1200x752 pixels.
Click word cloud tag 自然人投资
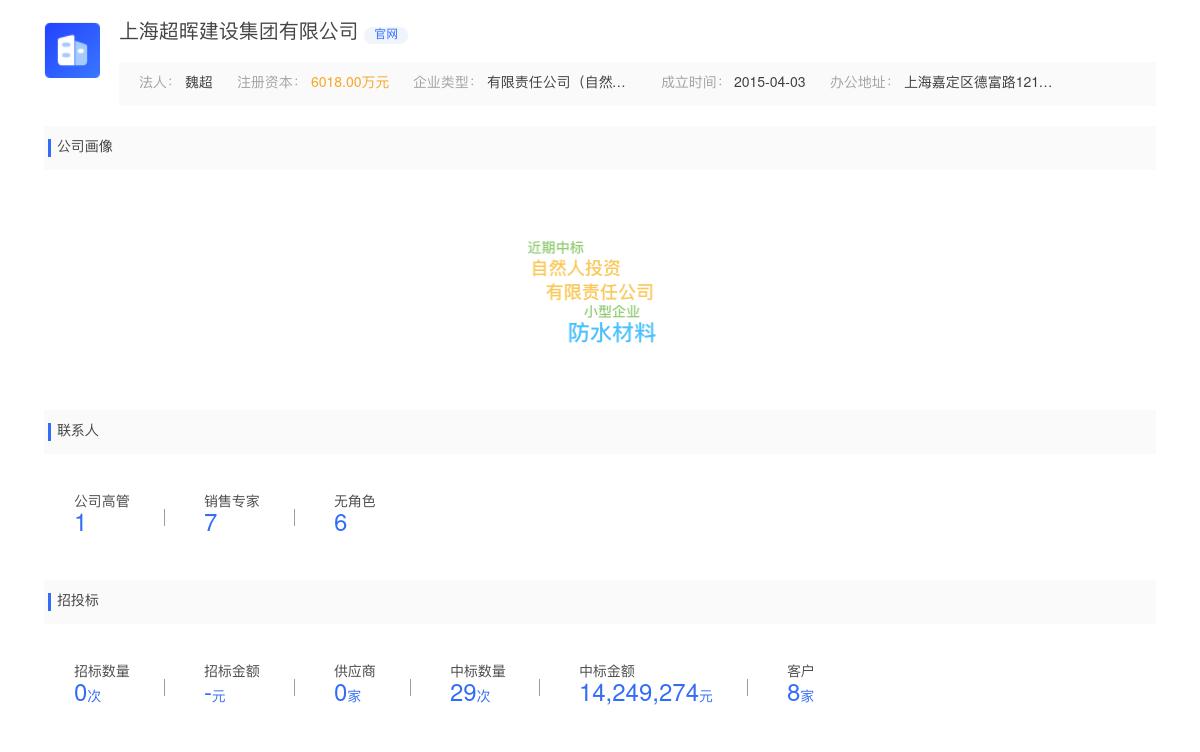tap(576, 268)
